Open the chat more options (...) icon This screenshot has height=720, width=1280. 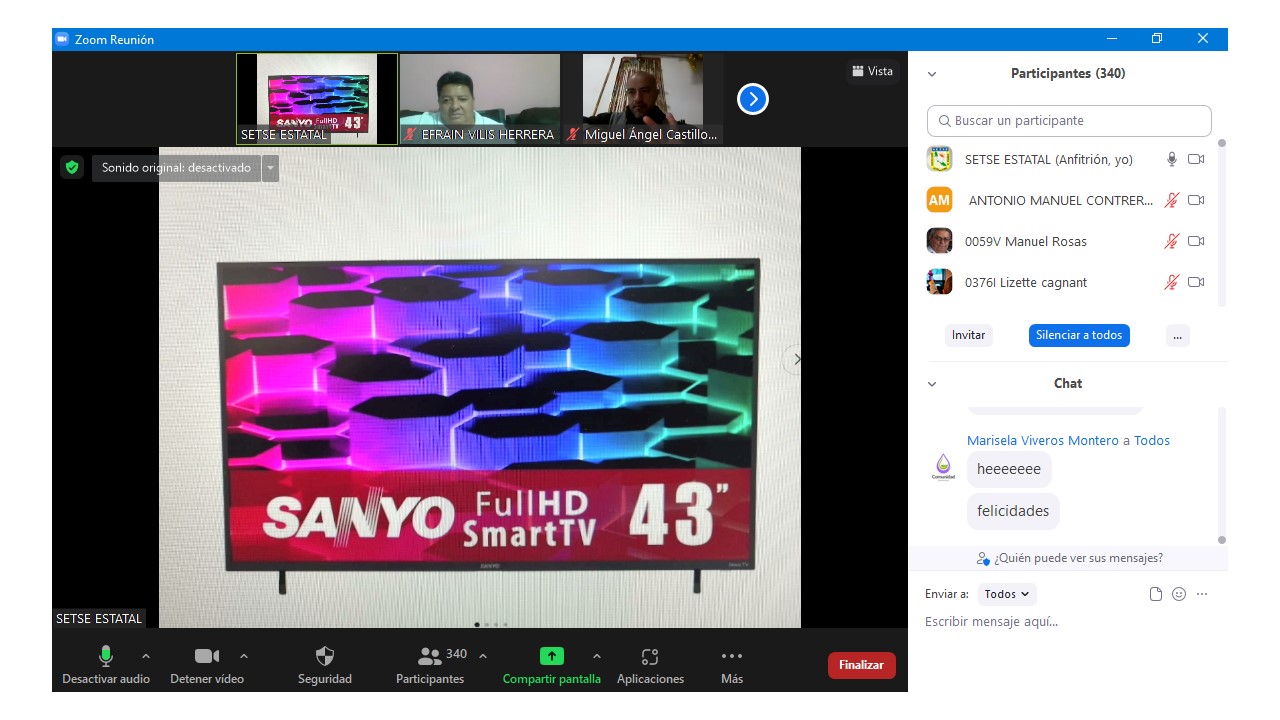[1202, 594]
